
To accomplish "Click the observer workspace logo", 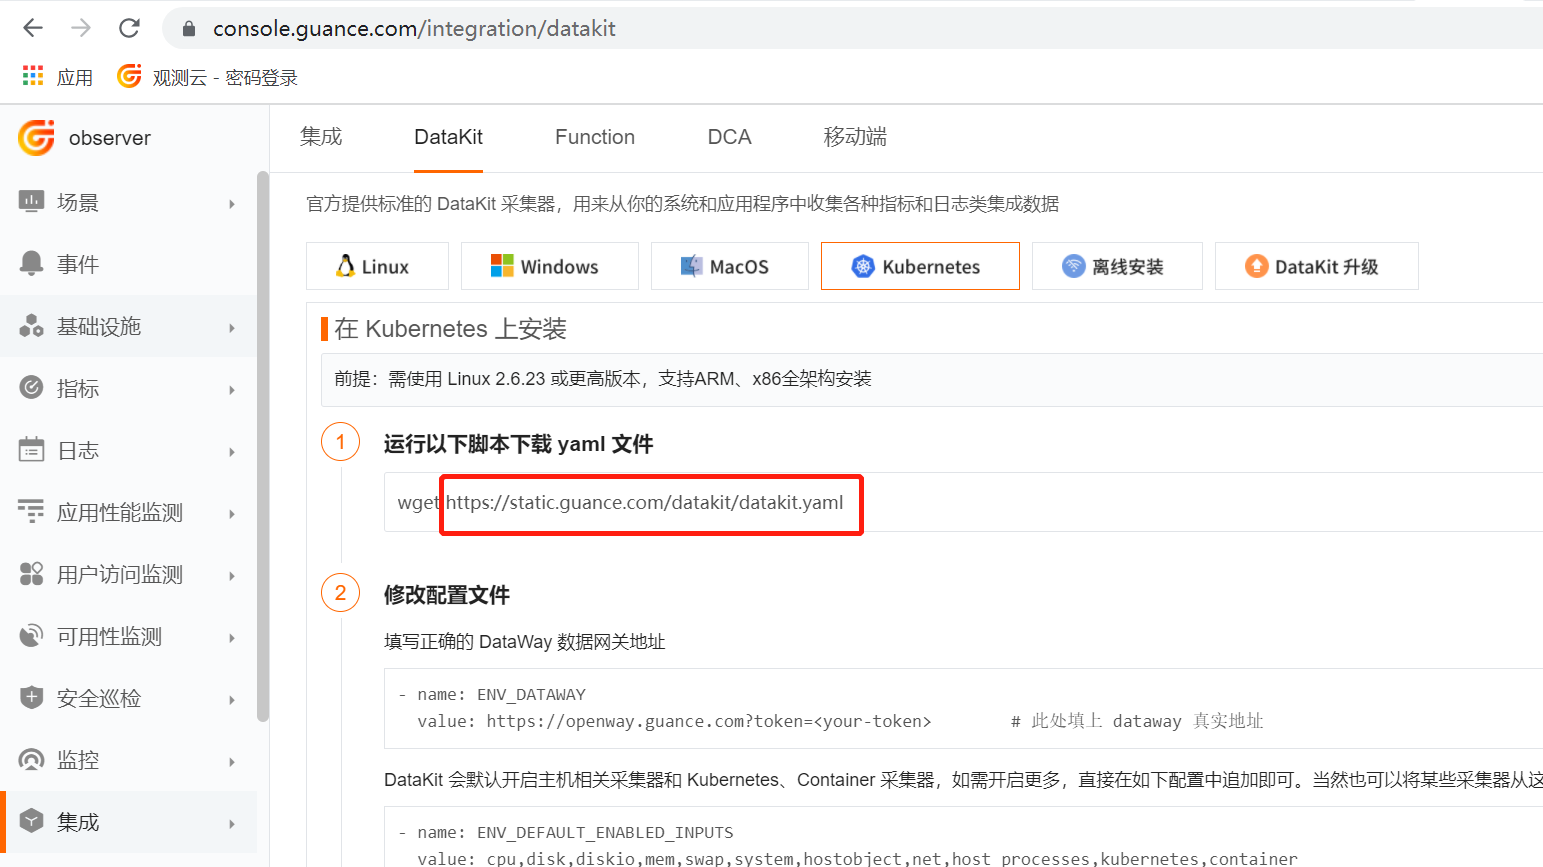I will 36,138.
